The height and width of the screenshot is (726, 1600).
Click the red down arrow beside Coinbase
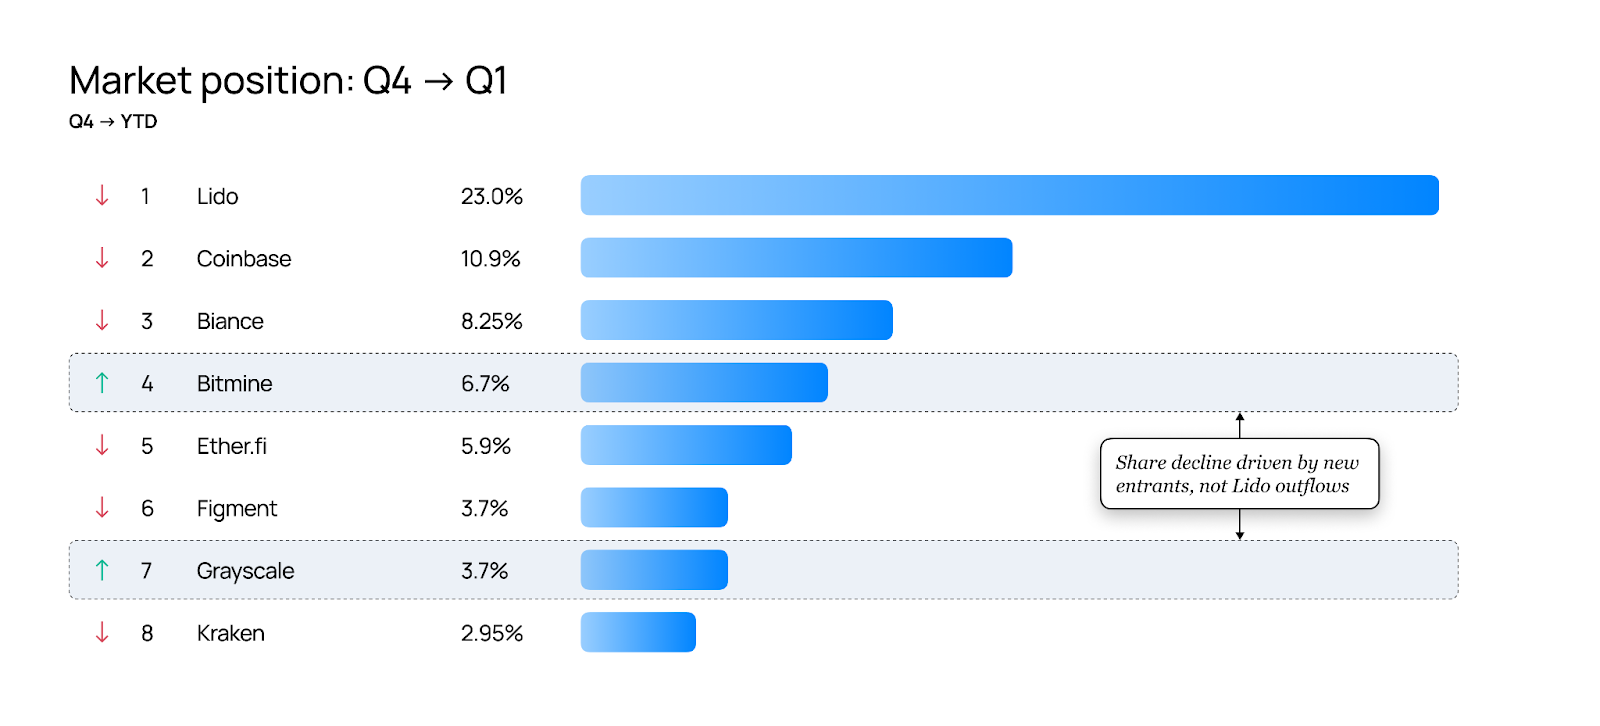(102, 258)
